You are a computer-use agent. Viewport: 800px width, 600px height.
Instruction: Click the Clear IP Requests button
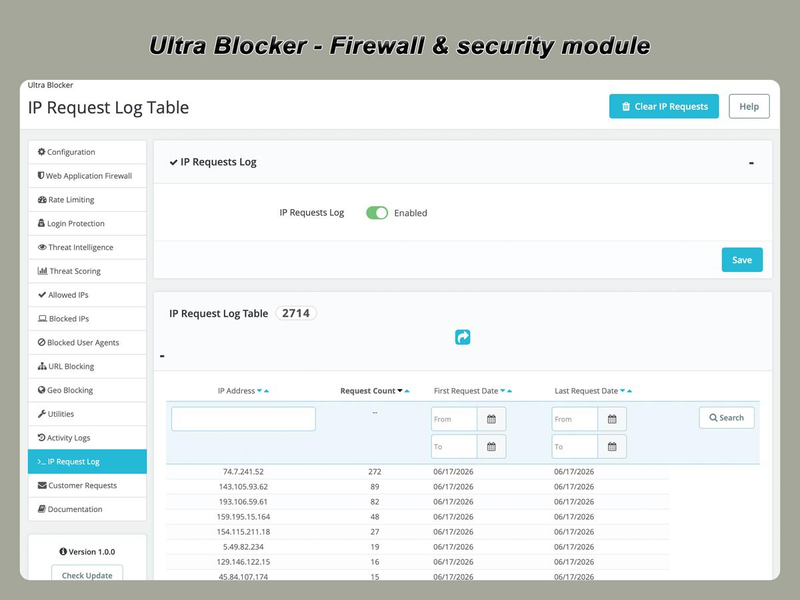click(664, 106)
